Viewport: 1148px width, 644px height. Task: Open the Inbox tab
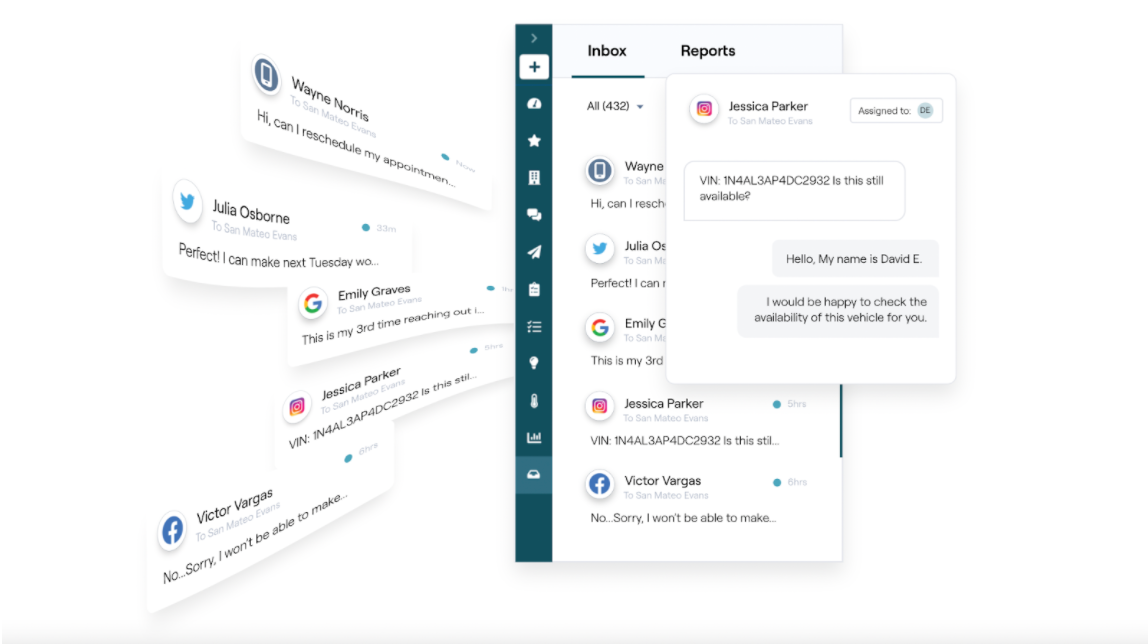607,50
